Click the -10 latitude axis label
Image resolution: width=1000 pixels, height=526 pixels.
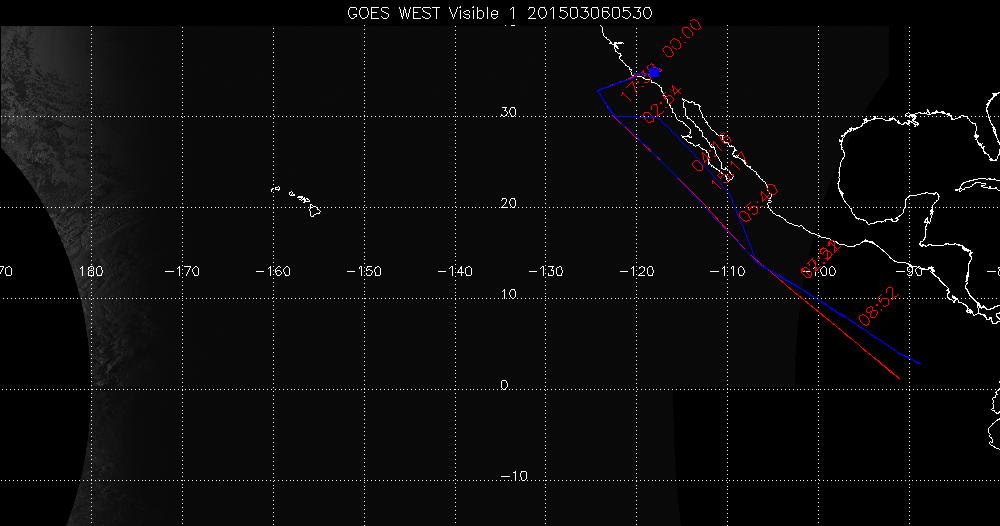click(514, 476)
